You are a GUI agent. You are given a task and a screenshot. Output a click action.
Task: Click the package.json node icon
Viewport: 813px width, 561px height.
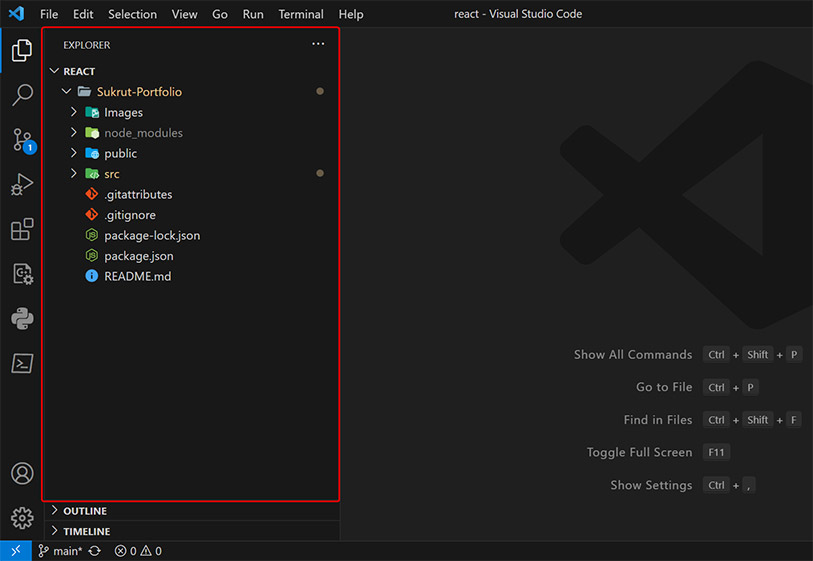click(92, 256)
